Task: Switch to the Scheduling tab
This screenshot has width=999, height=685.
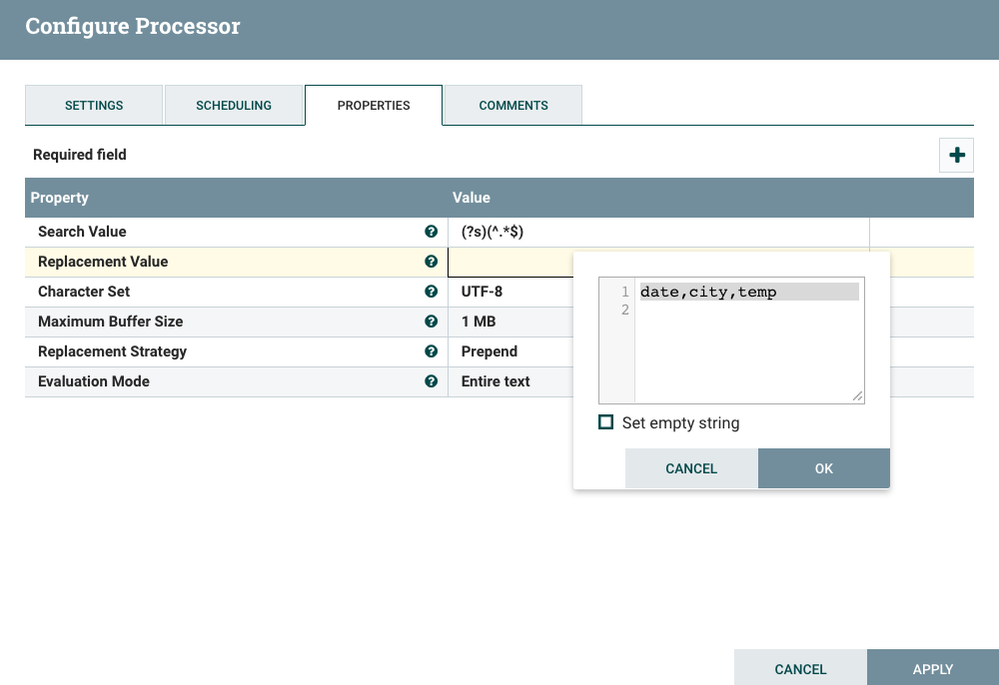Action: [234, 105]
